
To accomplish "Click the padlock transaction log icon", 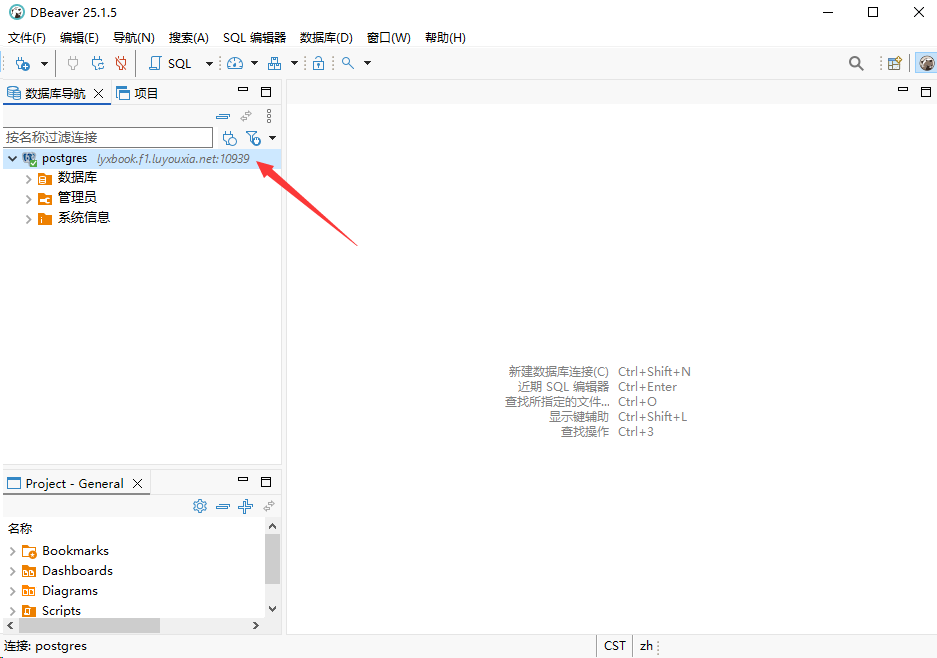I will pos(319,63).
